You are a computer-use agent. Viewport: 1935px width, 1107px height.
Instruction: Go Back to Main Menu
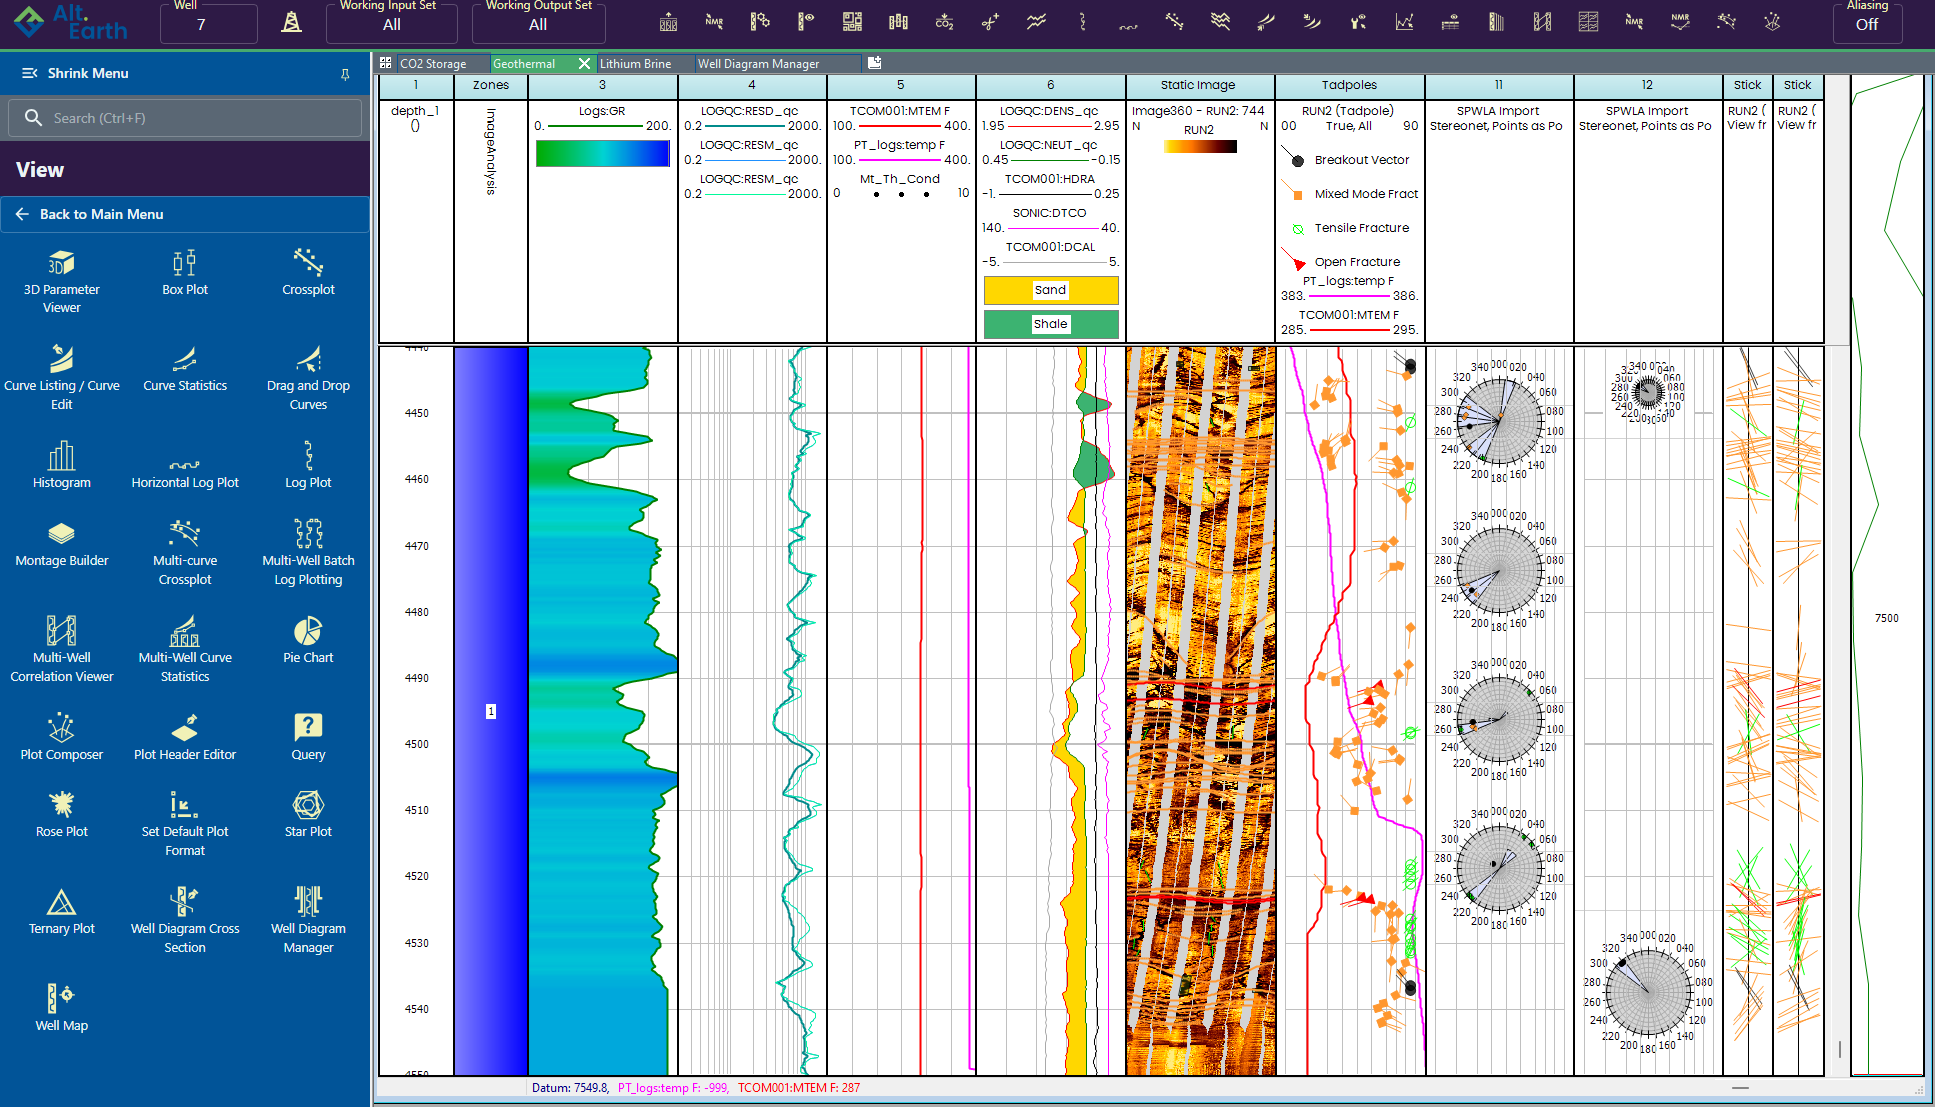click(x=100, y=214)
